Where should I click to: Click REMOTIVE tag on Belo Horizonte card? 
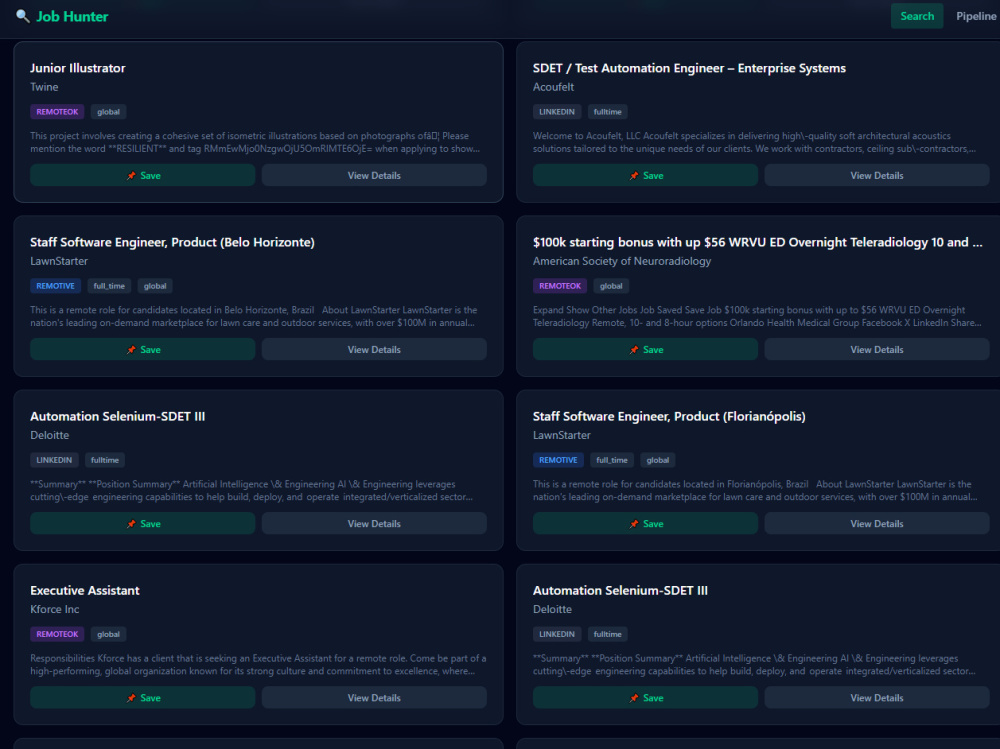[55, 286]
